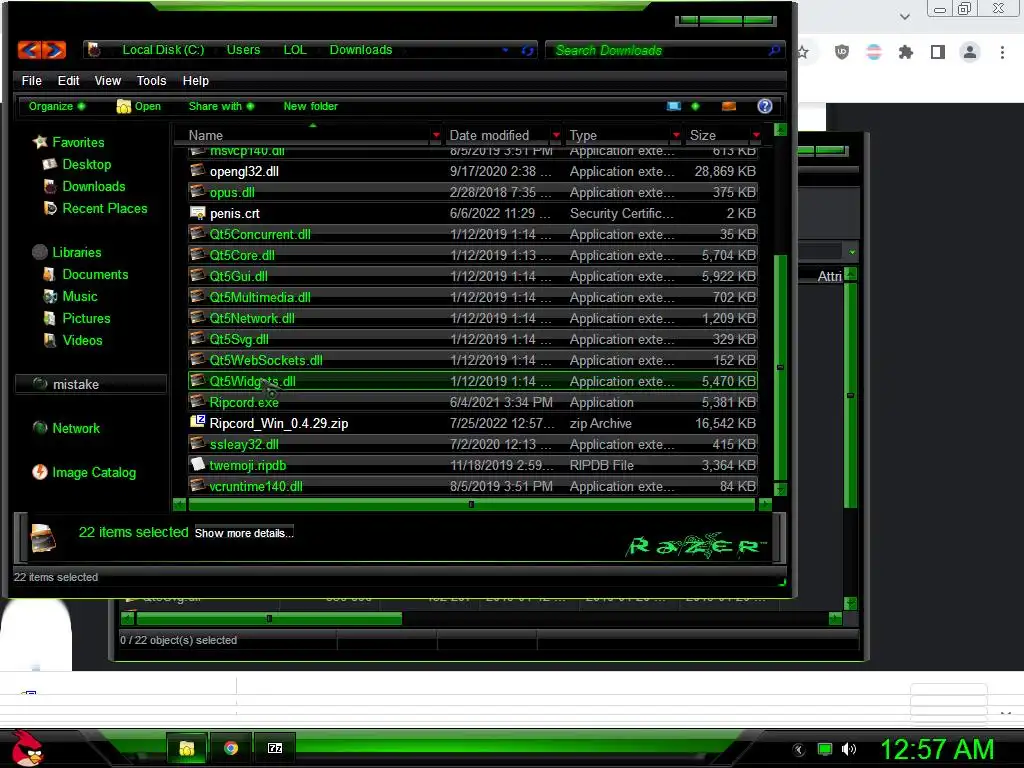This screenshot has height=768, width=1024.
Task: Select Recent Places in sidebar
Action: pos(104,208)
